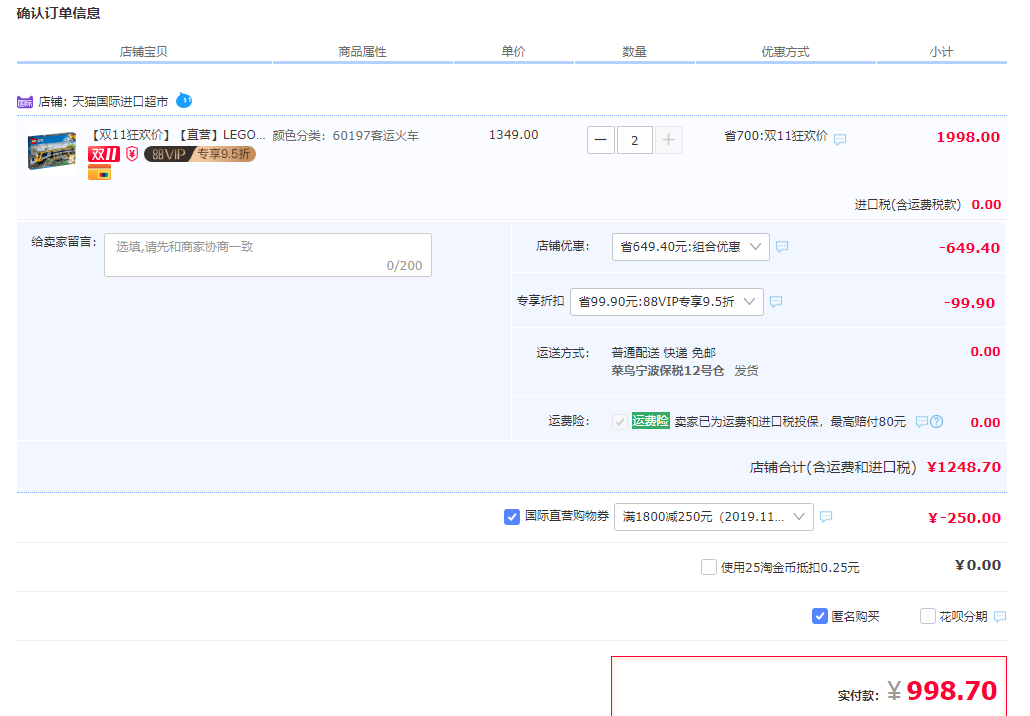
Task: Click the 单价 column header
Action: [513, 52]
